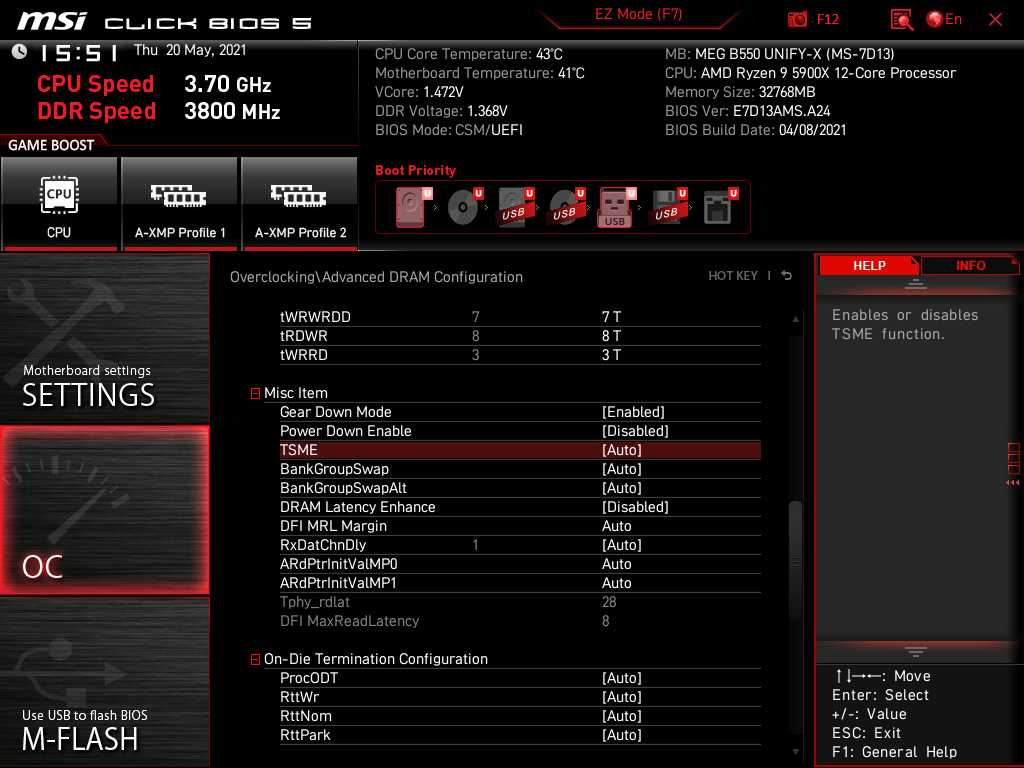The image size is (1024, 768).
Task: Select the USB hard disk boot device icon
Action: coord(515,207)
